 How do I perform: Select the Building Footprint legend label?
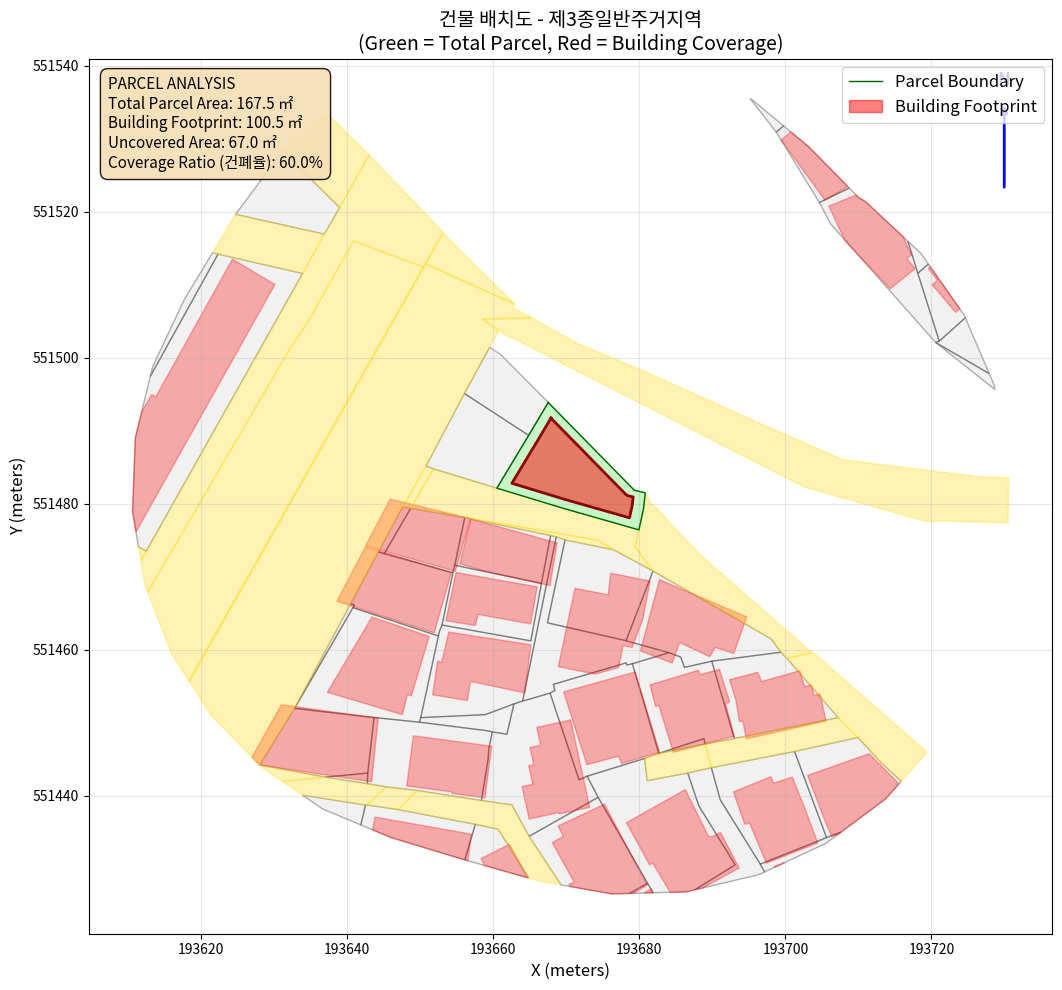[965, 106]
